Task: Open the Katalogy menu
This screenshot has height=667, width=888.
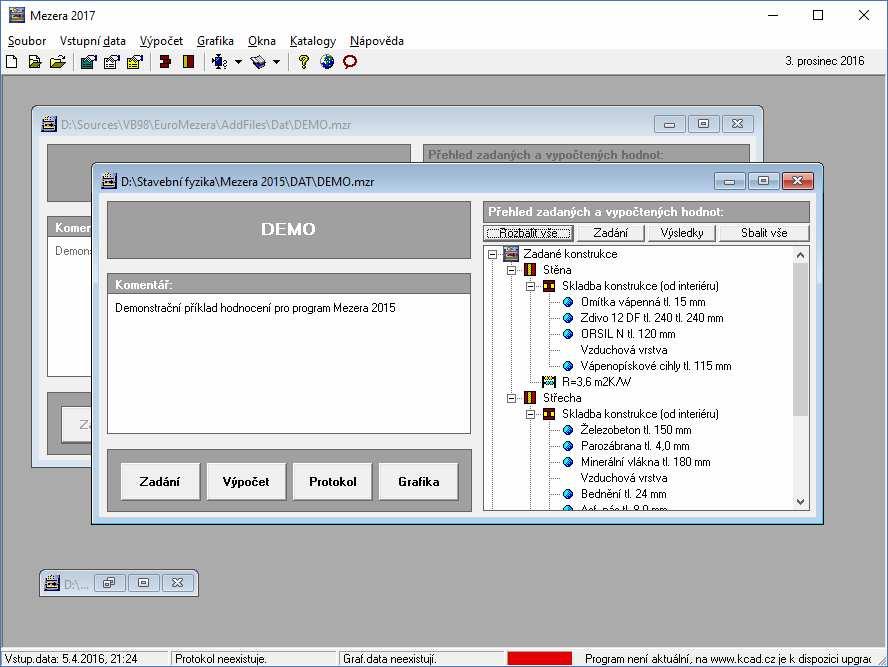Action: (x=313, y=41)
